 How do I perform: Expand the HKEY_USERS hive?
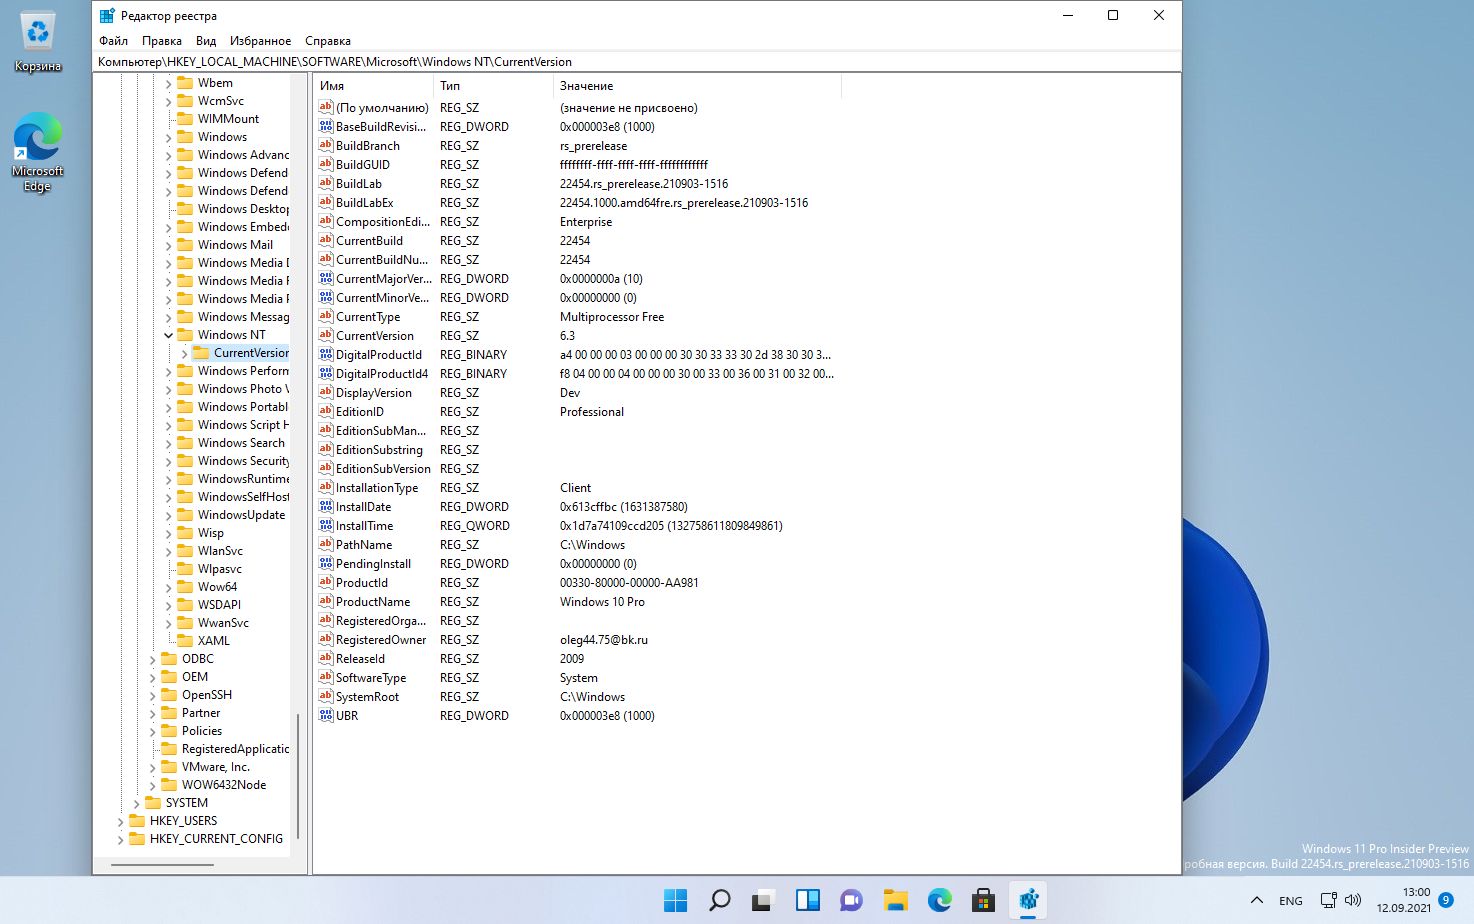[120, 821]
